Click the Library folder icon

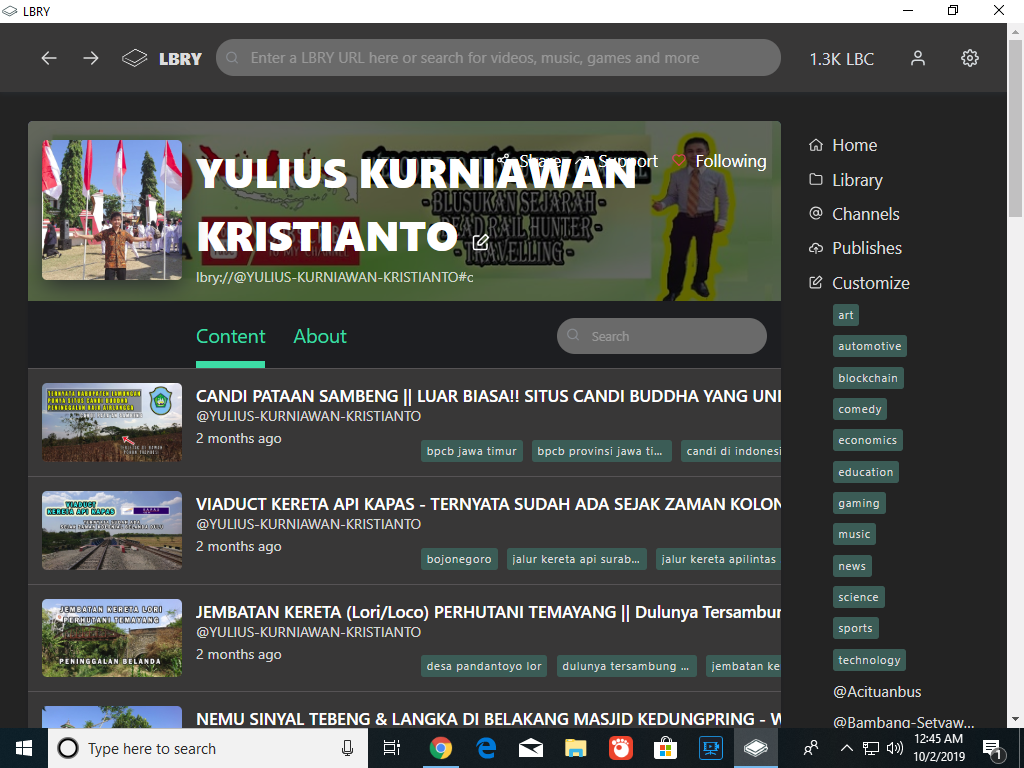click(816, 179)
